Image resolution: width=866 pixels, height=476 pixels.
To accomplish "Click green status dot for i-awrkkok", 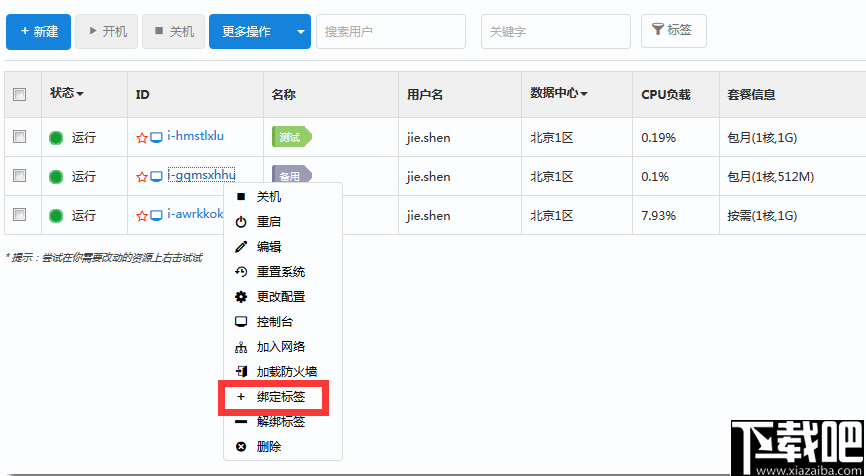I will point(56,215).
